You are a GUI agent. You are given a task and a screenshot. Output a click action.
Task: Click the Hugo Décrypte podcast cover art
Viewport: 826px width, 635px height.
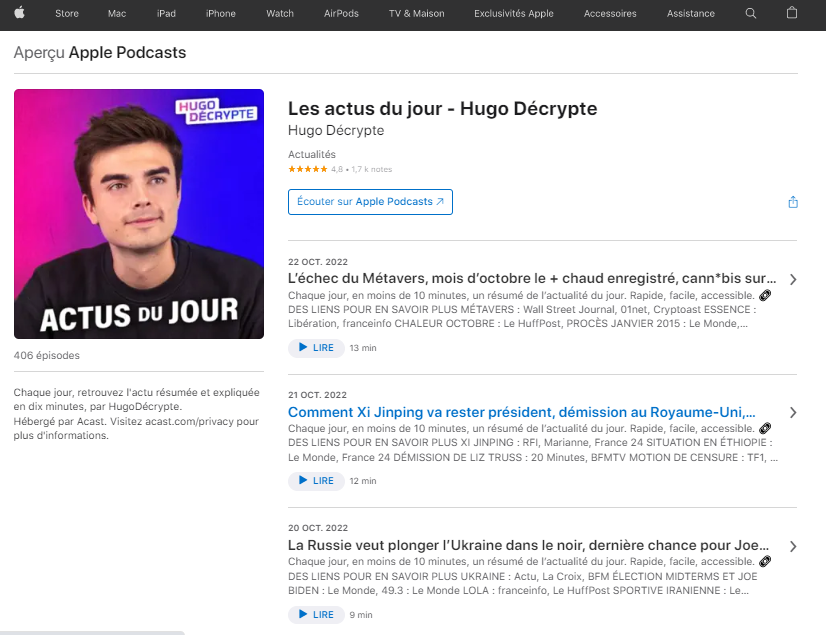point(139,214)
